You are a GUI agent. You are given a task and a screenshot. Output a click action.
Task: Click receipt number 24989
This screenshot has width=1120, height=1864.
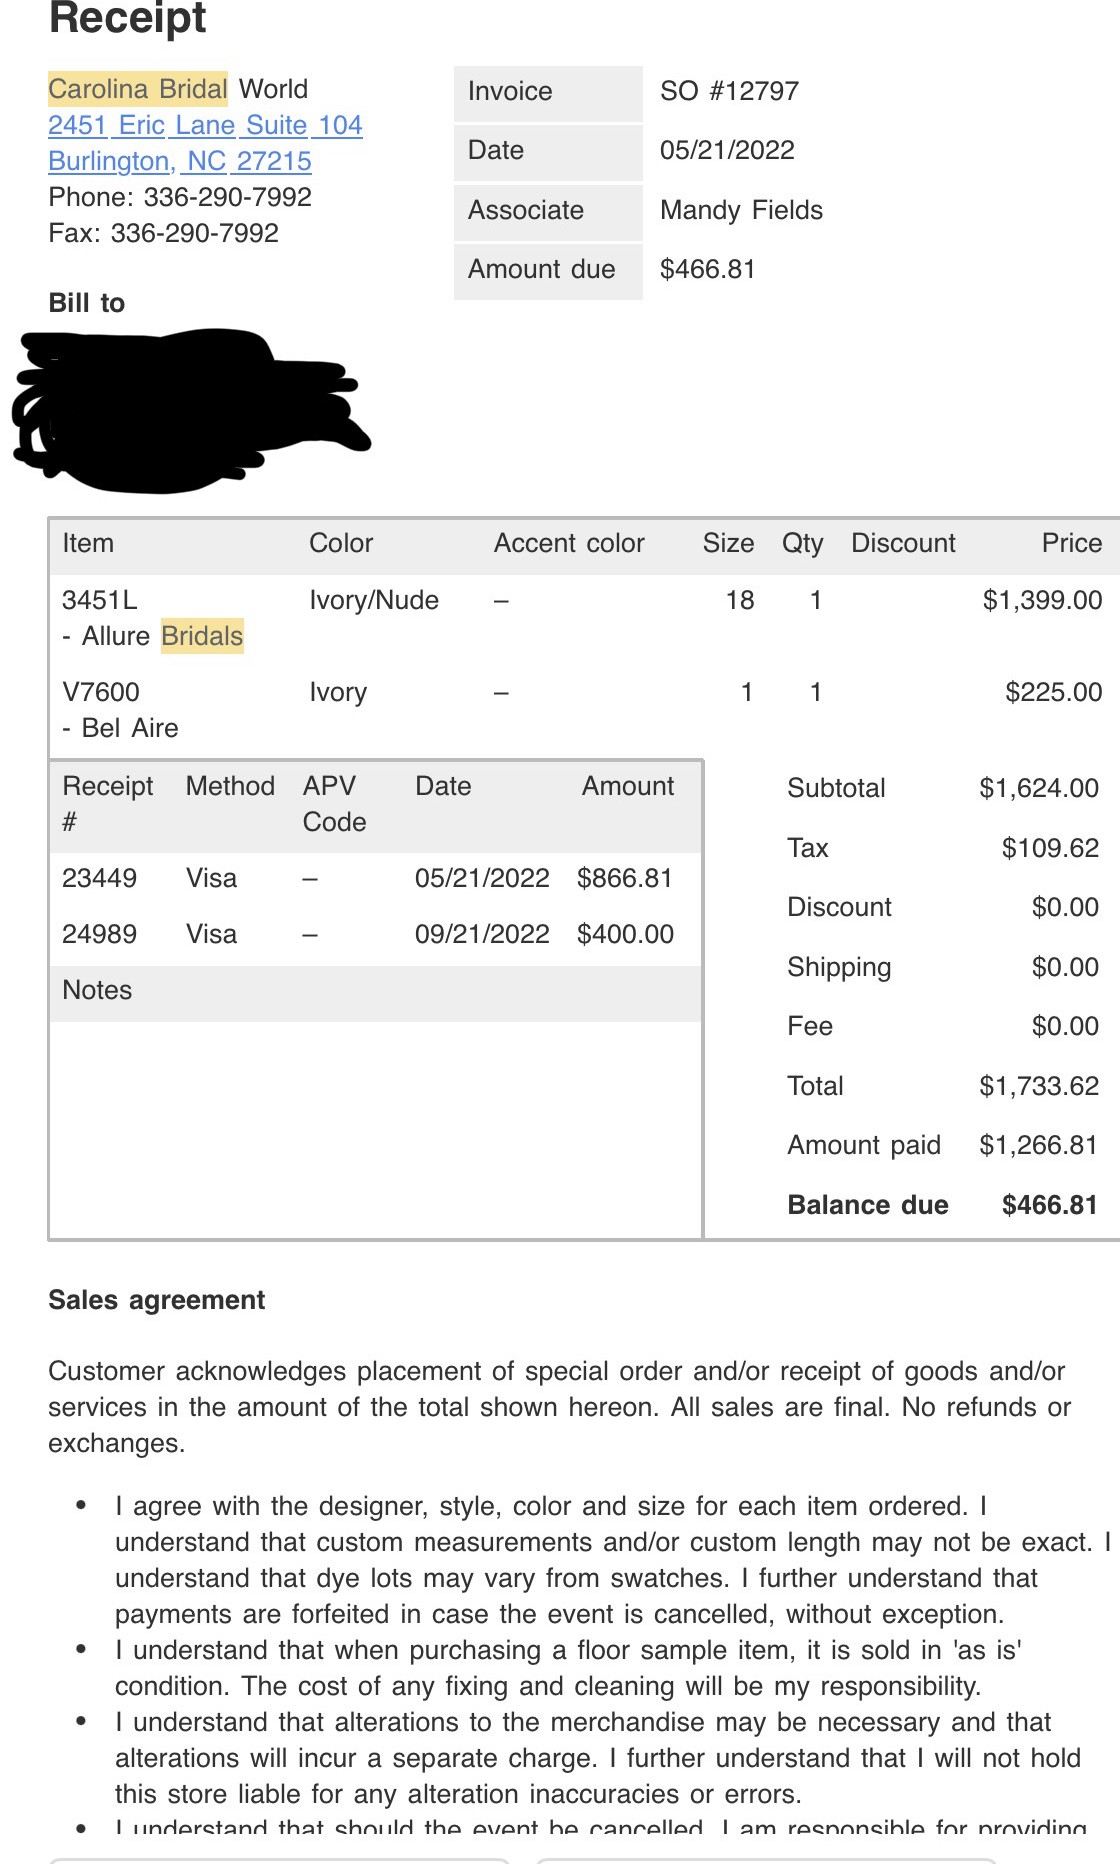click(x=99, y=935)
